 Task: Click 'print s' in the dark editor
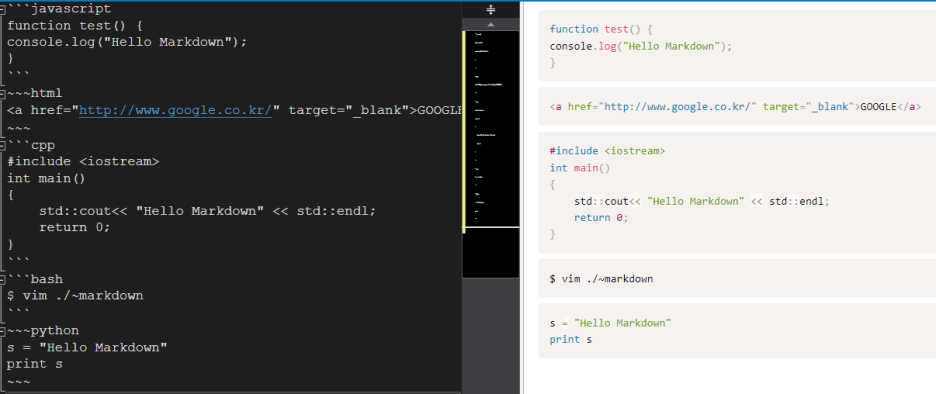(35, 364)
